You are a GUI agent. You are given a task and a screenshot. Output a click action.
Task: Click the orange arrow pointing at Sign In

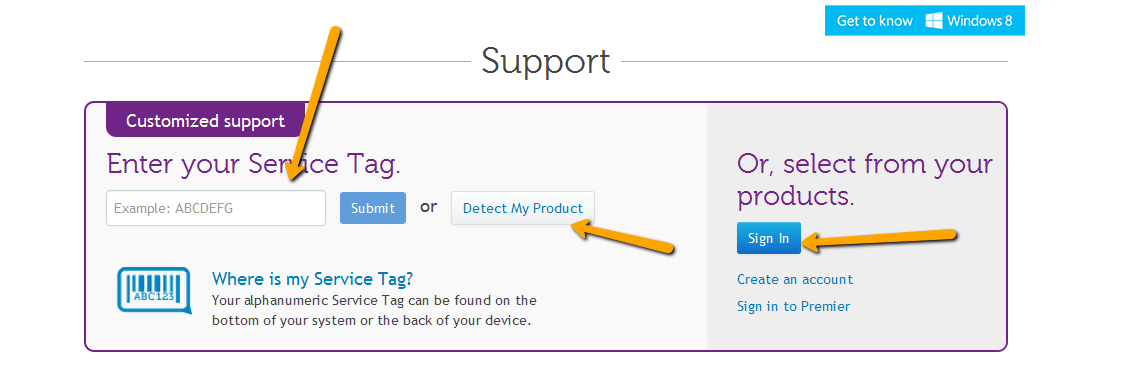880,240
